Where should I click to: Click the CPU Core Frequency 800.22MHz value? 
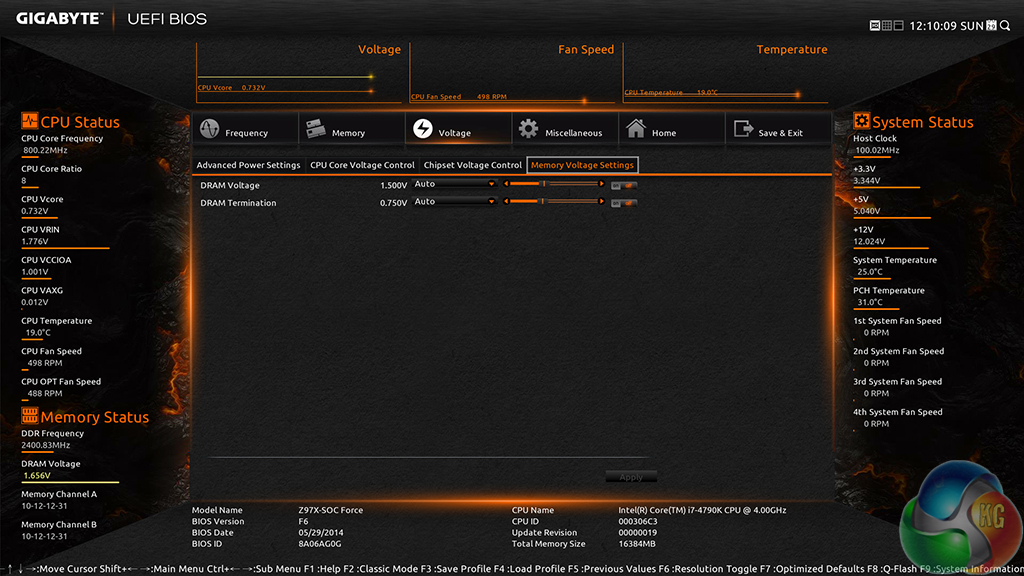pos(45,150)
